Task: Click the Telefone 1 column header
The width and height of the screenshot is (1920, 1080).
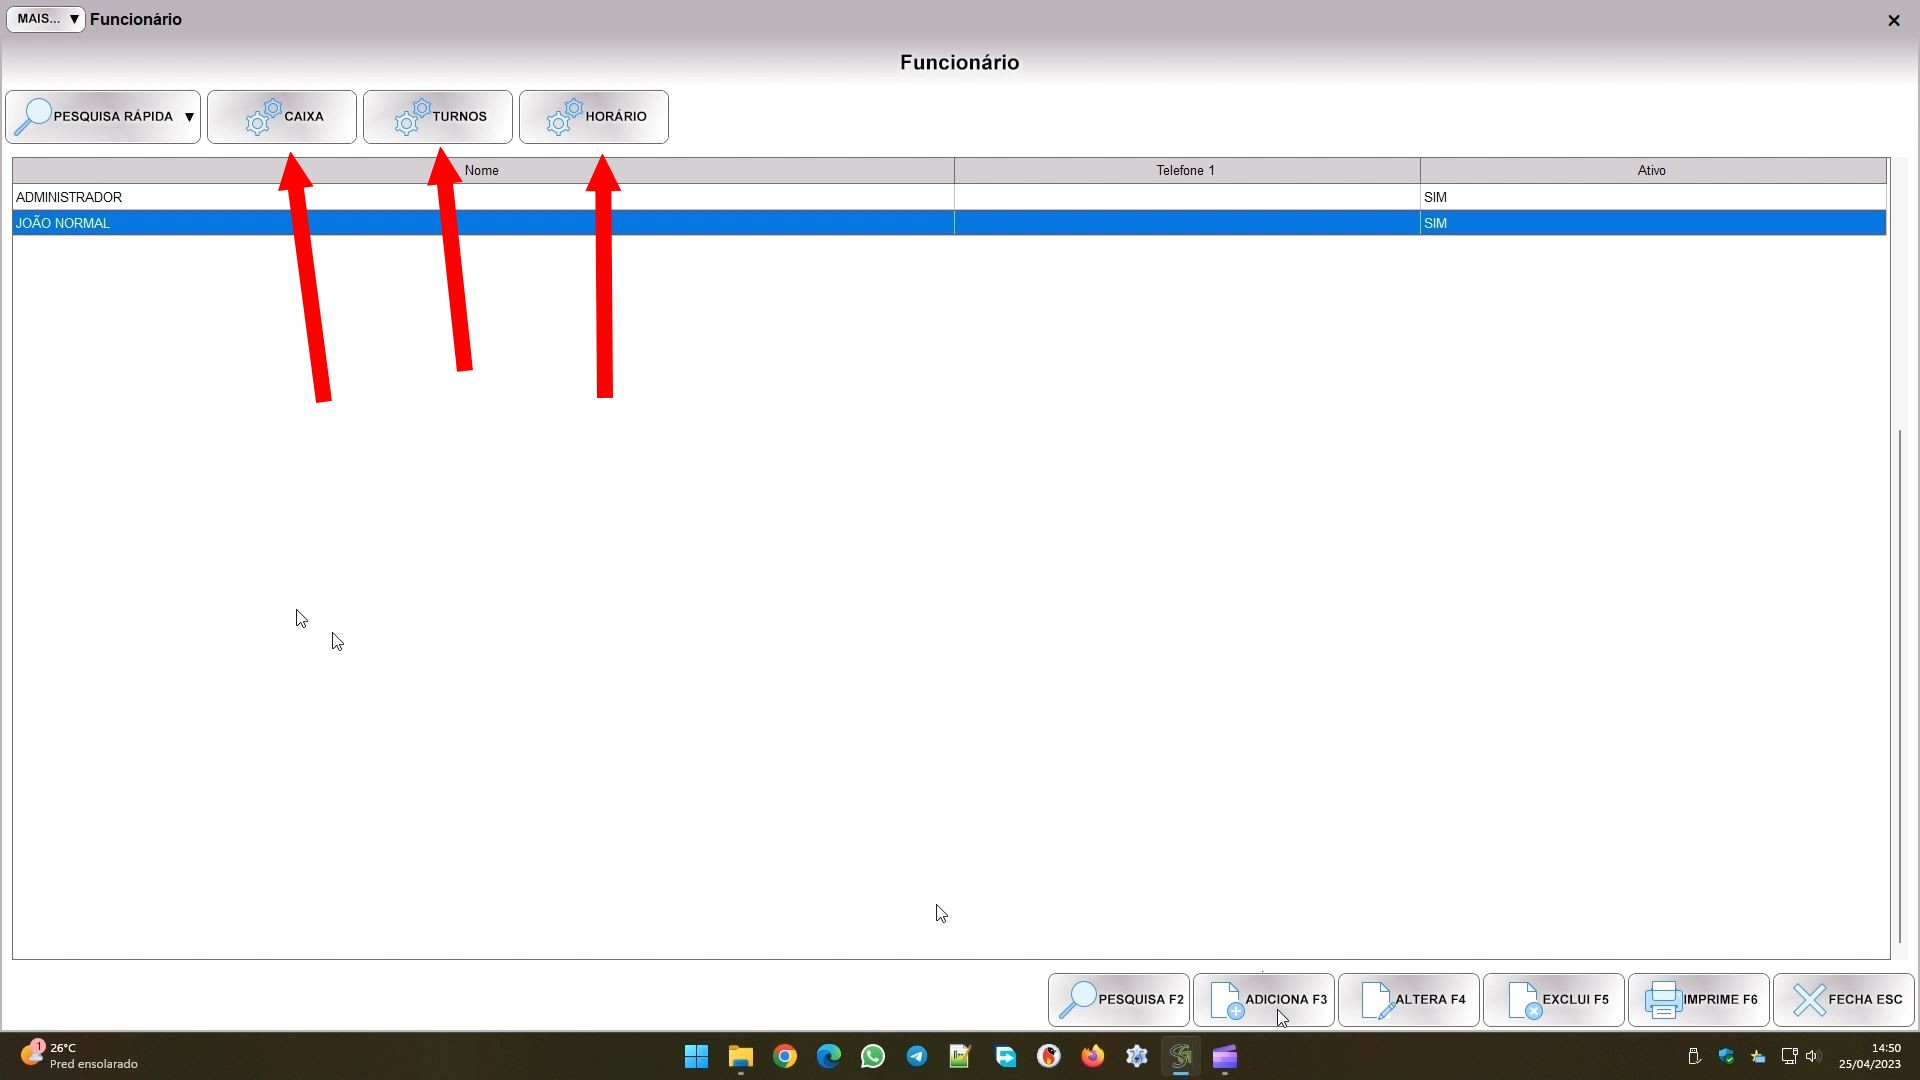Action: [1186, 171]
